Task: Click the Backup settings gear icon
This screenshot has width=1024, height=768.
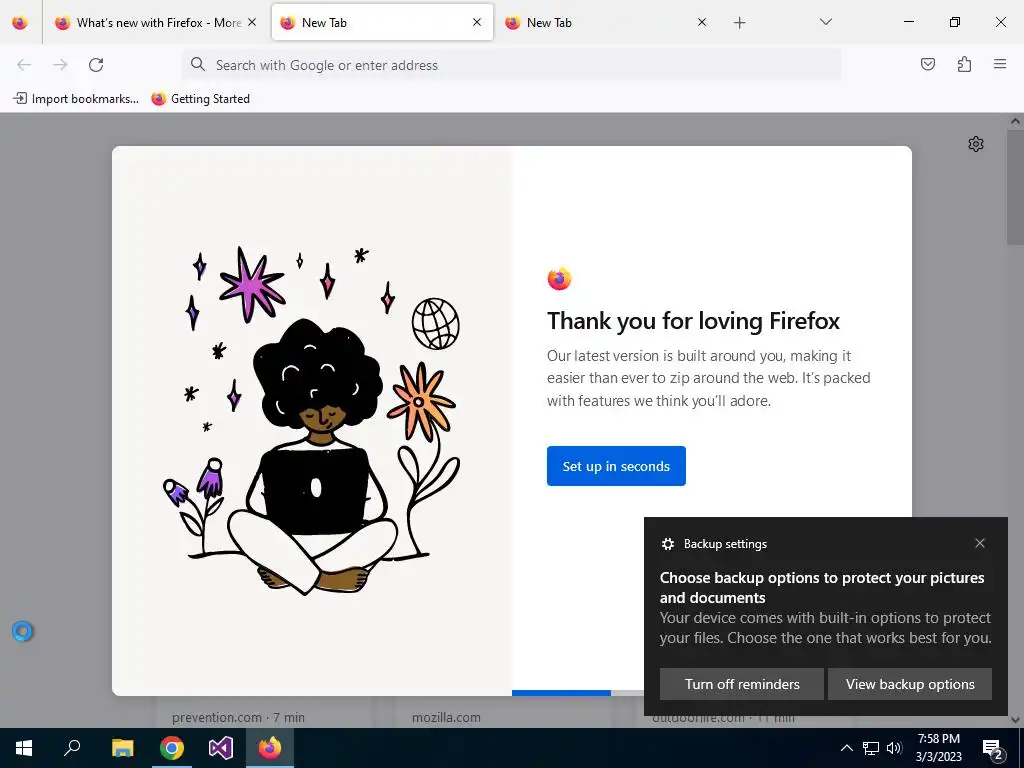Action: 667,544
